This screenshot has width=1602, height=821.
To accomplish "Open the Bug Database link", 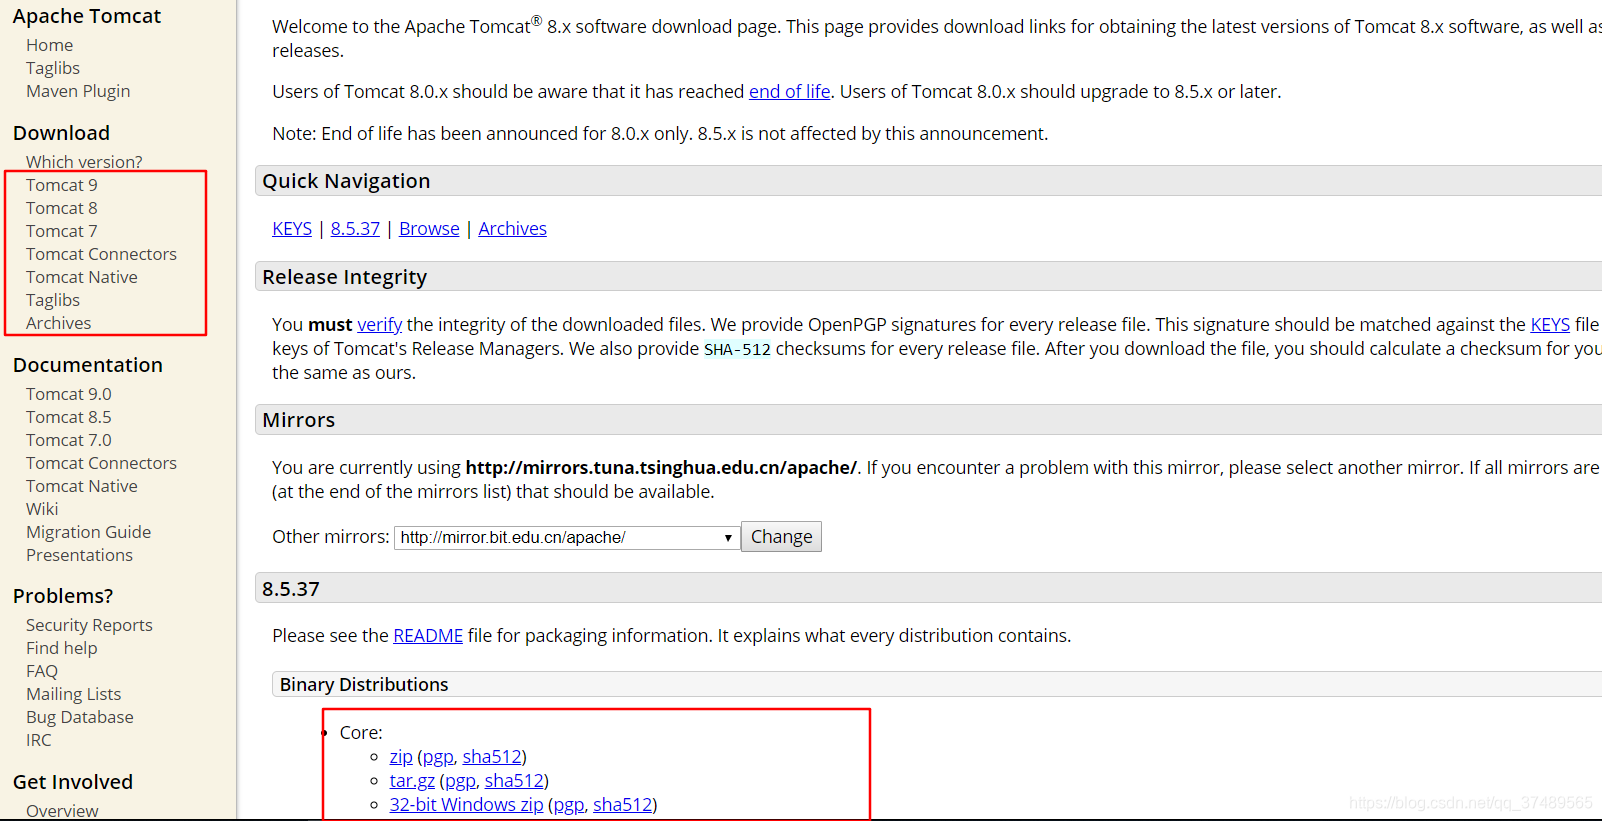I will tap(80, 717).
